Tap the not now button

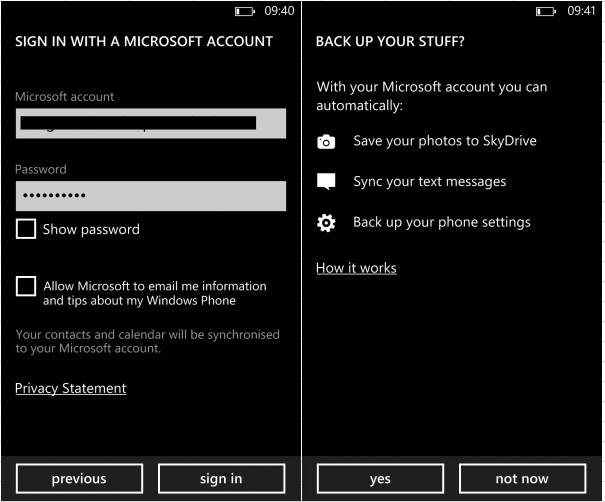click(522, 479)
